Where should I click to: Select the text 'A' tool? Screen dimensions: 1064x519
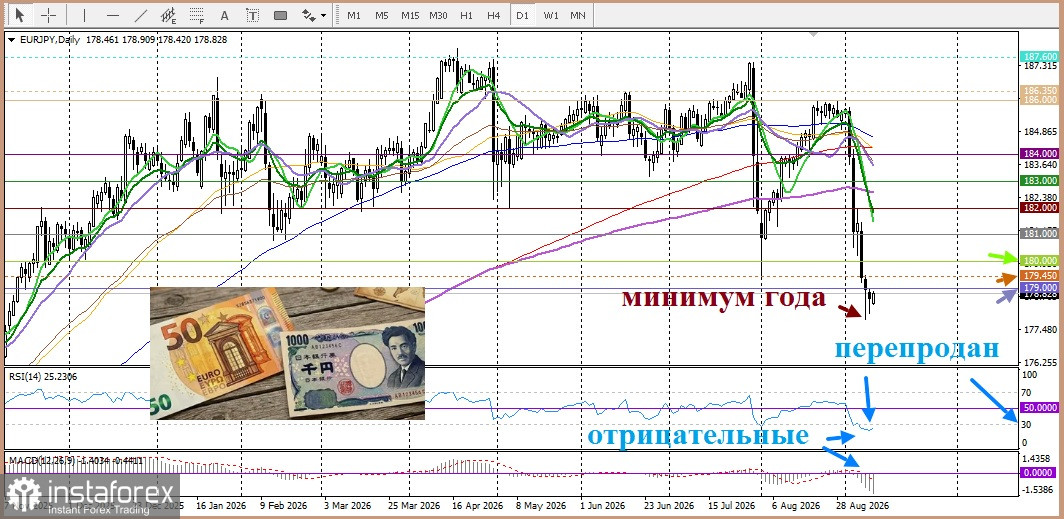coord(225,14)
